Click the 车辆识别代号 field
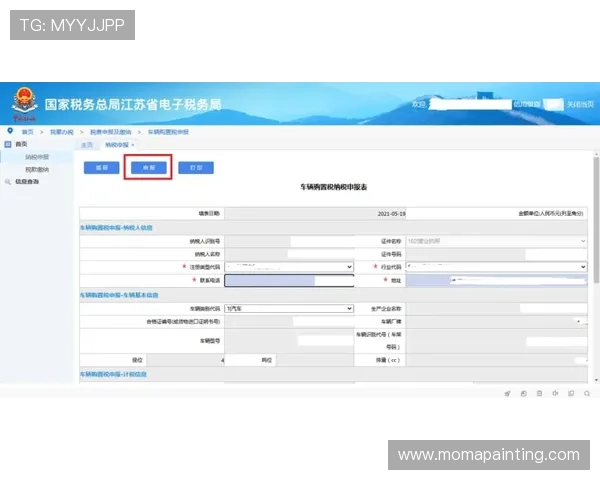Image resolution: width=600 pixels, height=480 pixels. coord(496,341)
